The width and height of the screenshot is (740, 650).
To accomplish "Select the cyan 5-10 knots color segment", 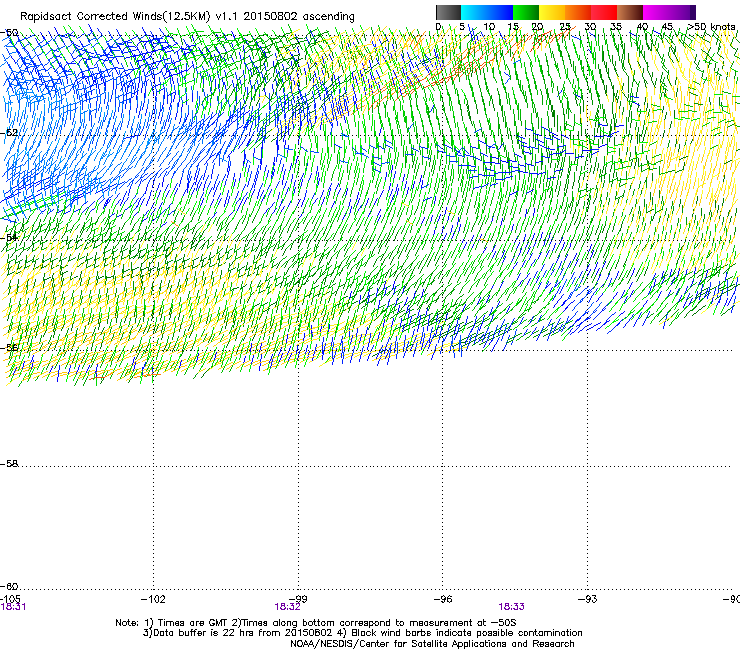I will [x=474, y=12].
